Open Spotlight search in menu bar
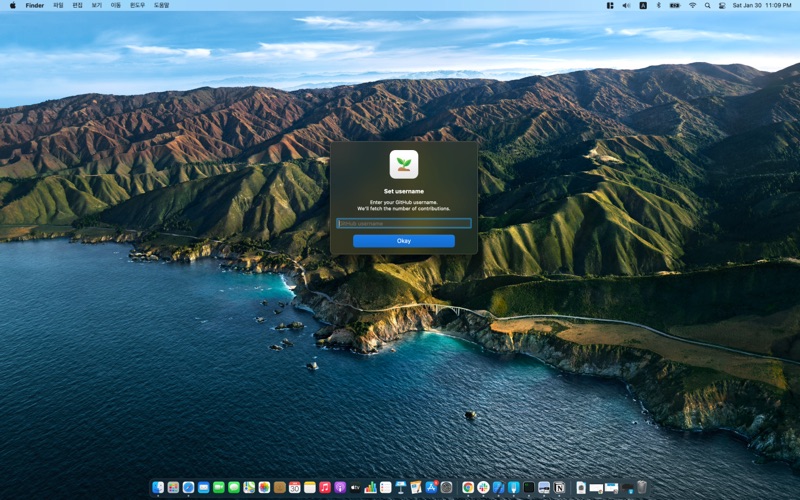The image size is (800, 500). coord(707,5)
